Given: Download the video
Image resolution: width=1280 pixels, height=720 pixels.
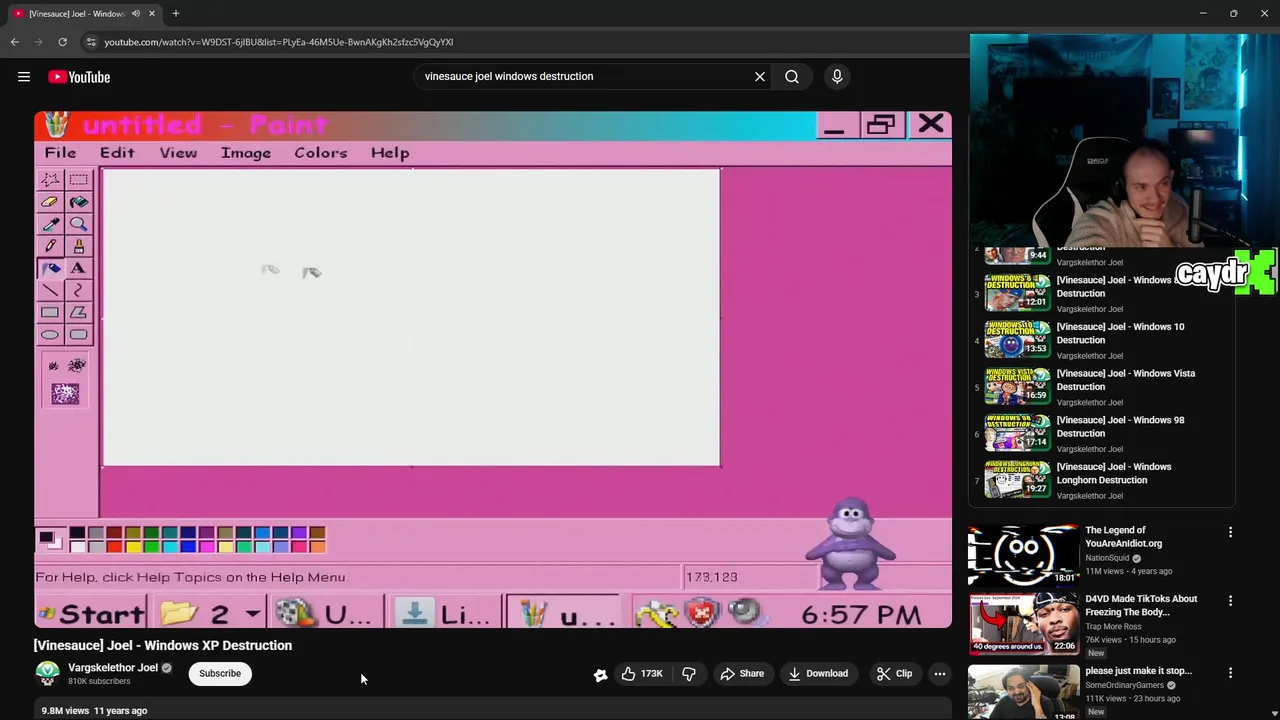Looking at the screenshot, I should [x=818, y=674].
